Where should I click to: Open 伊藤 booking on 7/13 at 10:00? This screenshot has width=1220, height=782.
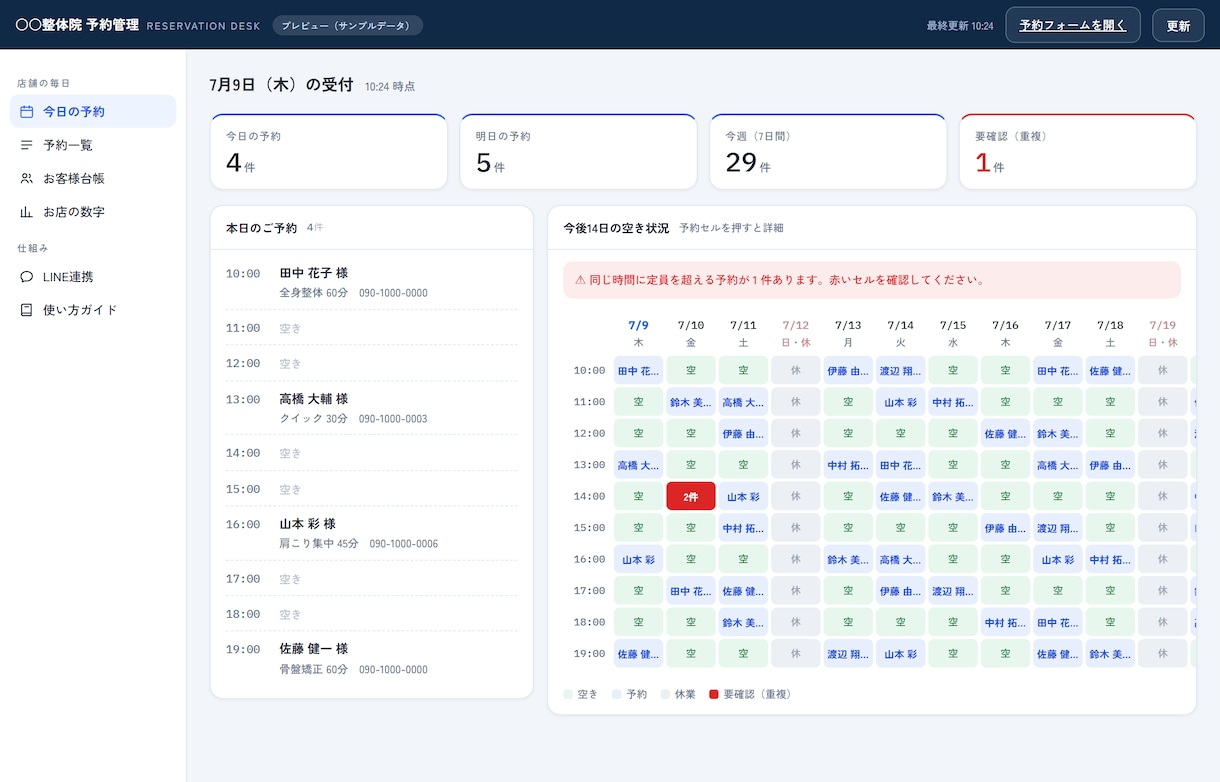[848, 370]
